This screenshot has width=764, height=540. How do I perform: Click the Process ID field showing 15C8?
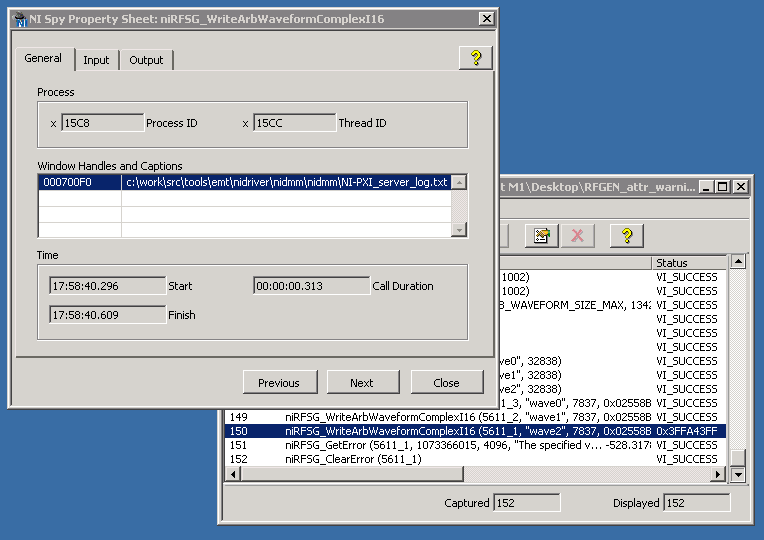point(102,123)
